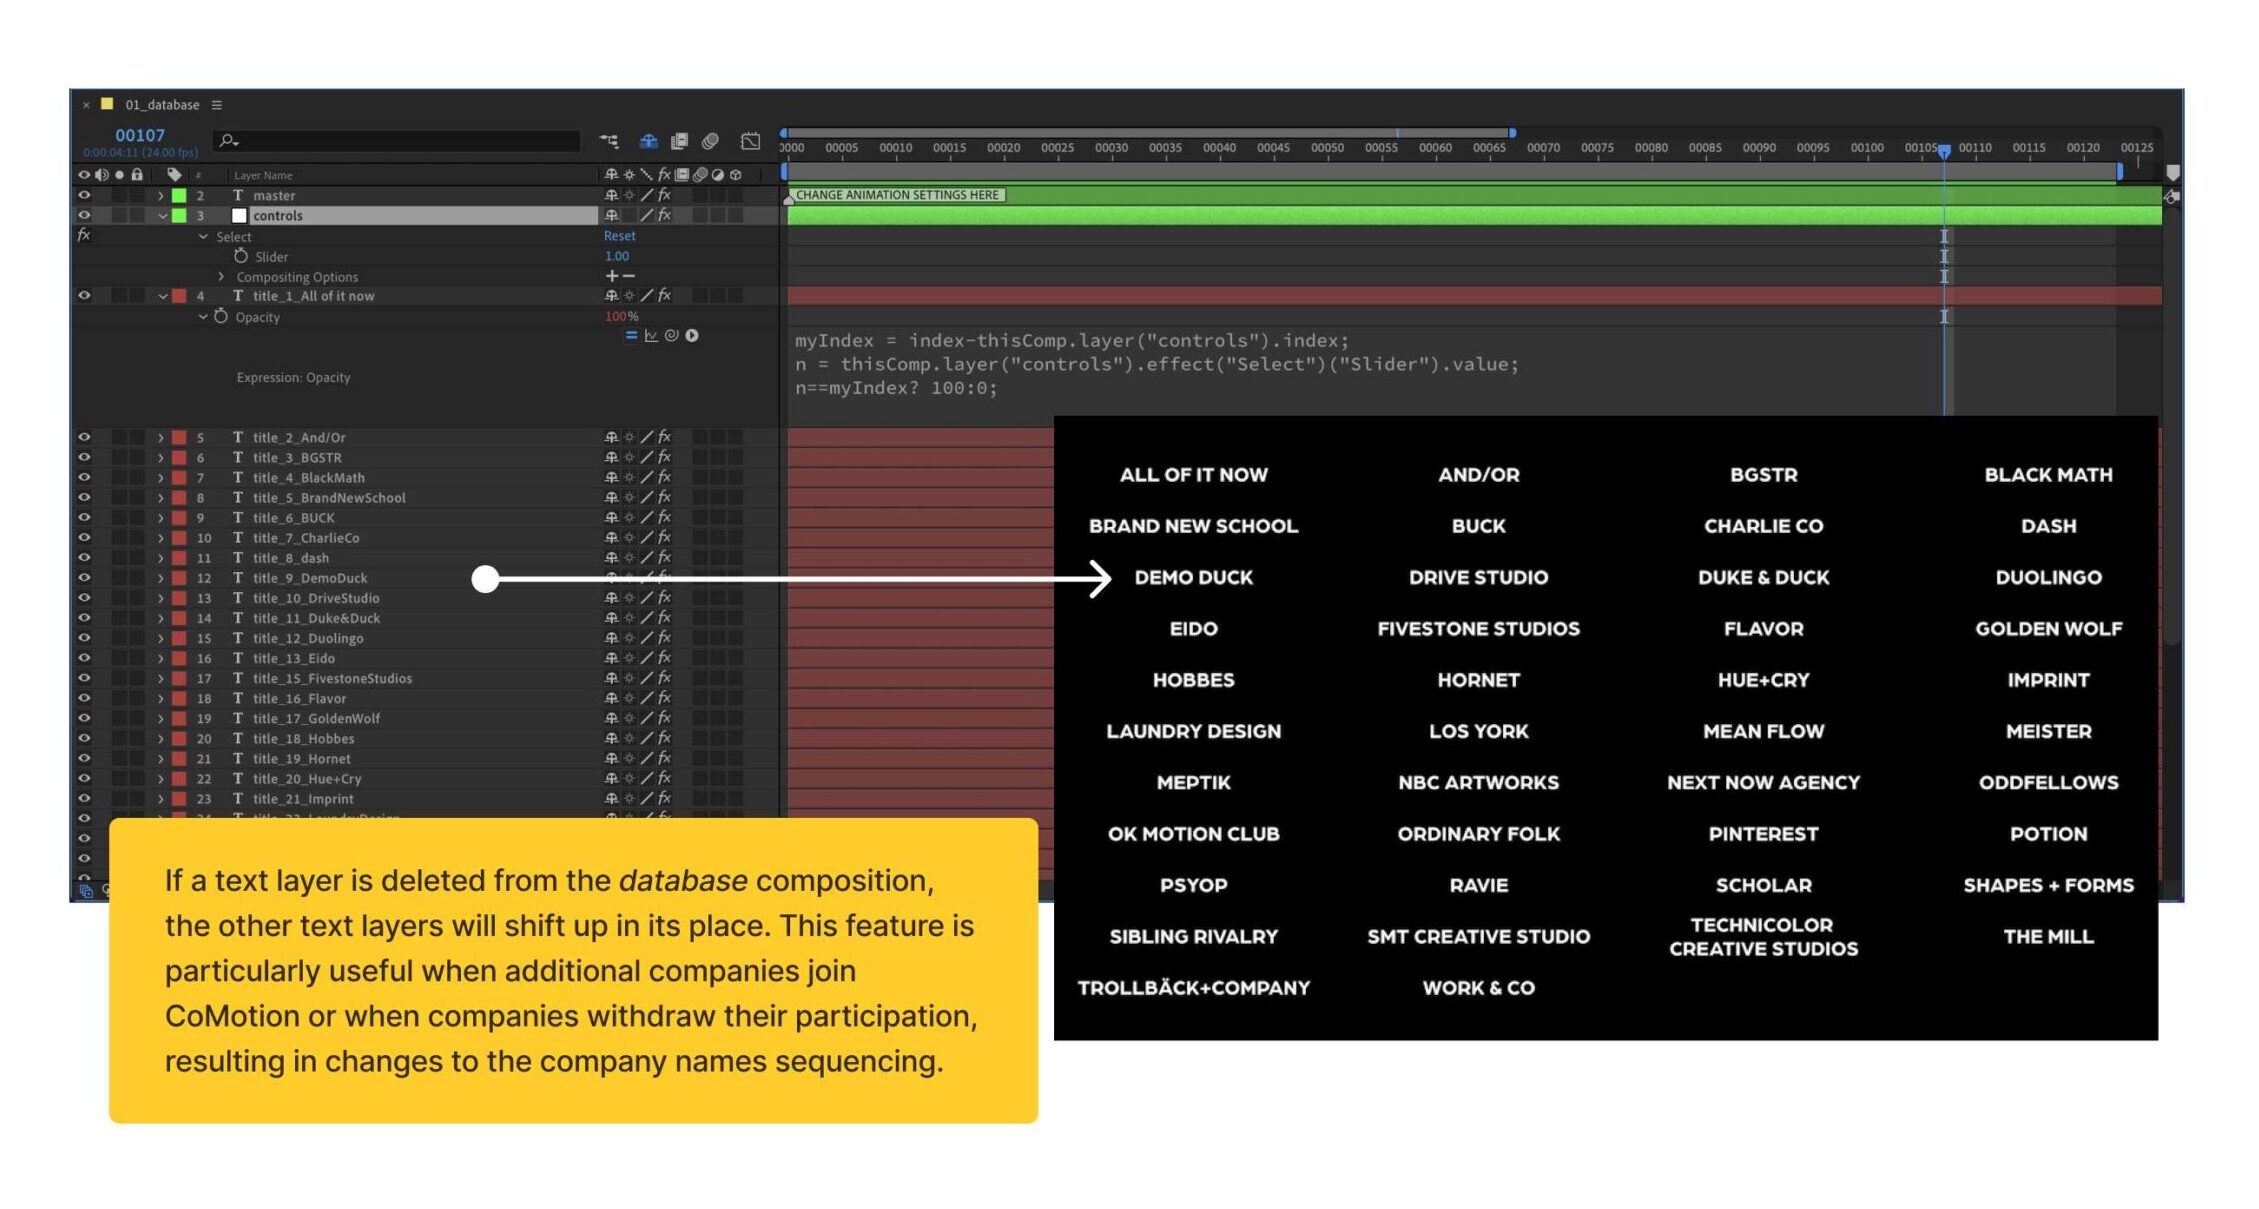Collapse the Opacity expression twirl
2259x1209 pixels.
tap(203, 317)
